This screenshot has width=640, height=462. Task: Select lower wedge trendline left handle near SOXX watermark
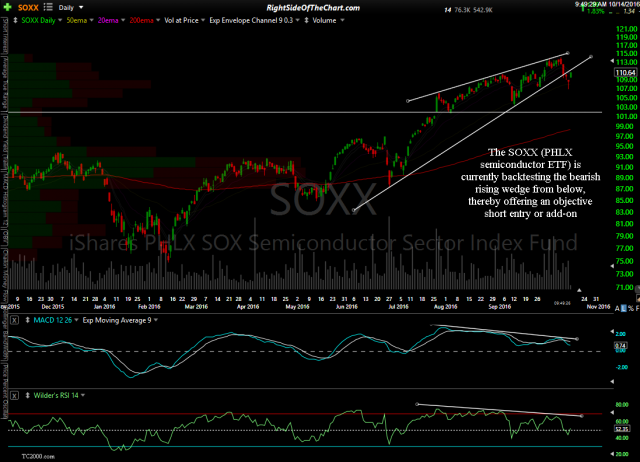click(x=353, y=210)
